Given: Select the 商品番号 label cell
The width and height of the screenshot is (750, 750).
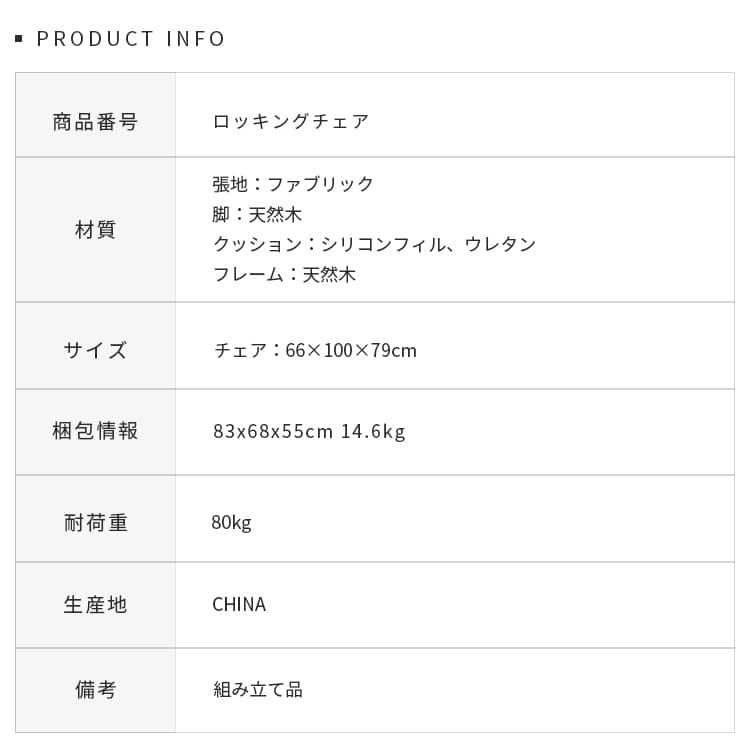Looking at the screenshot, I should pos(95,122).
